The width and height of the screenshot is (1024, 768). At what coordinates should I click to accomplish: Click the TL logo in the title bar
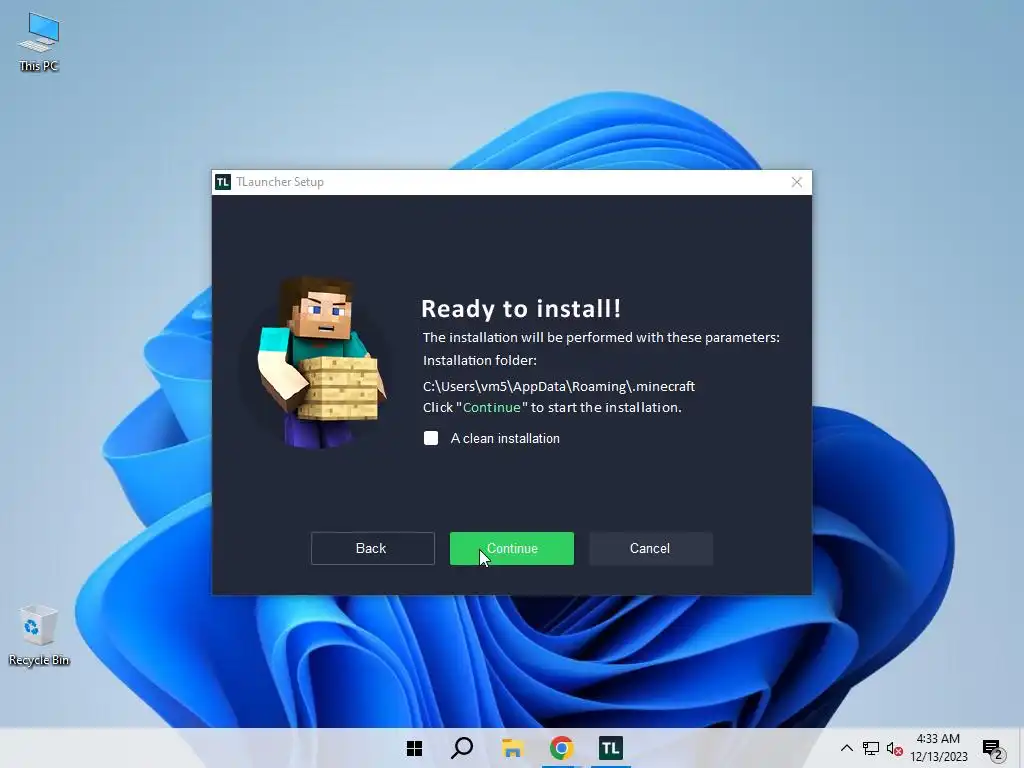(x=223, y=182)
